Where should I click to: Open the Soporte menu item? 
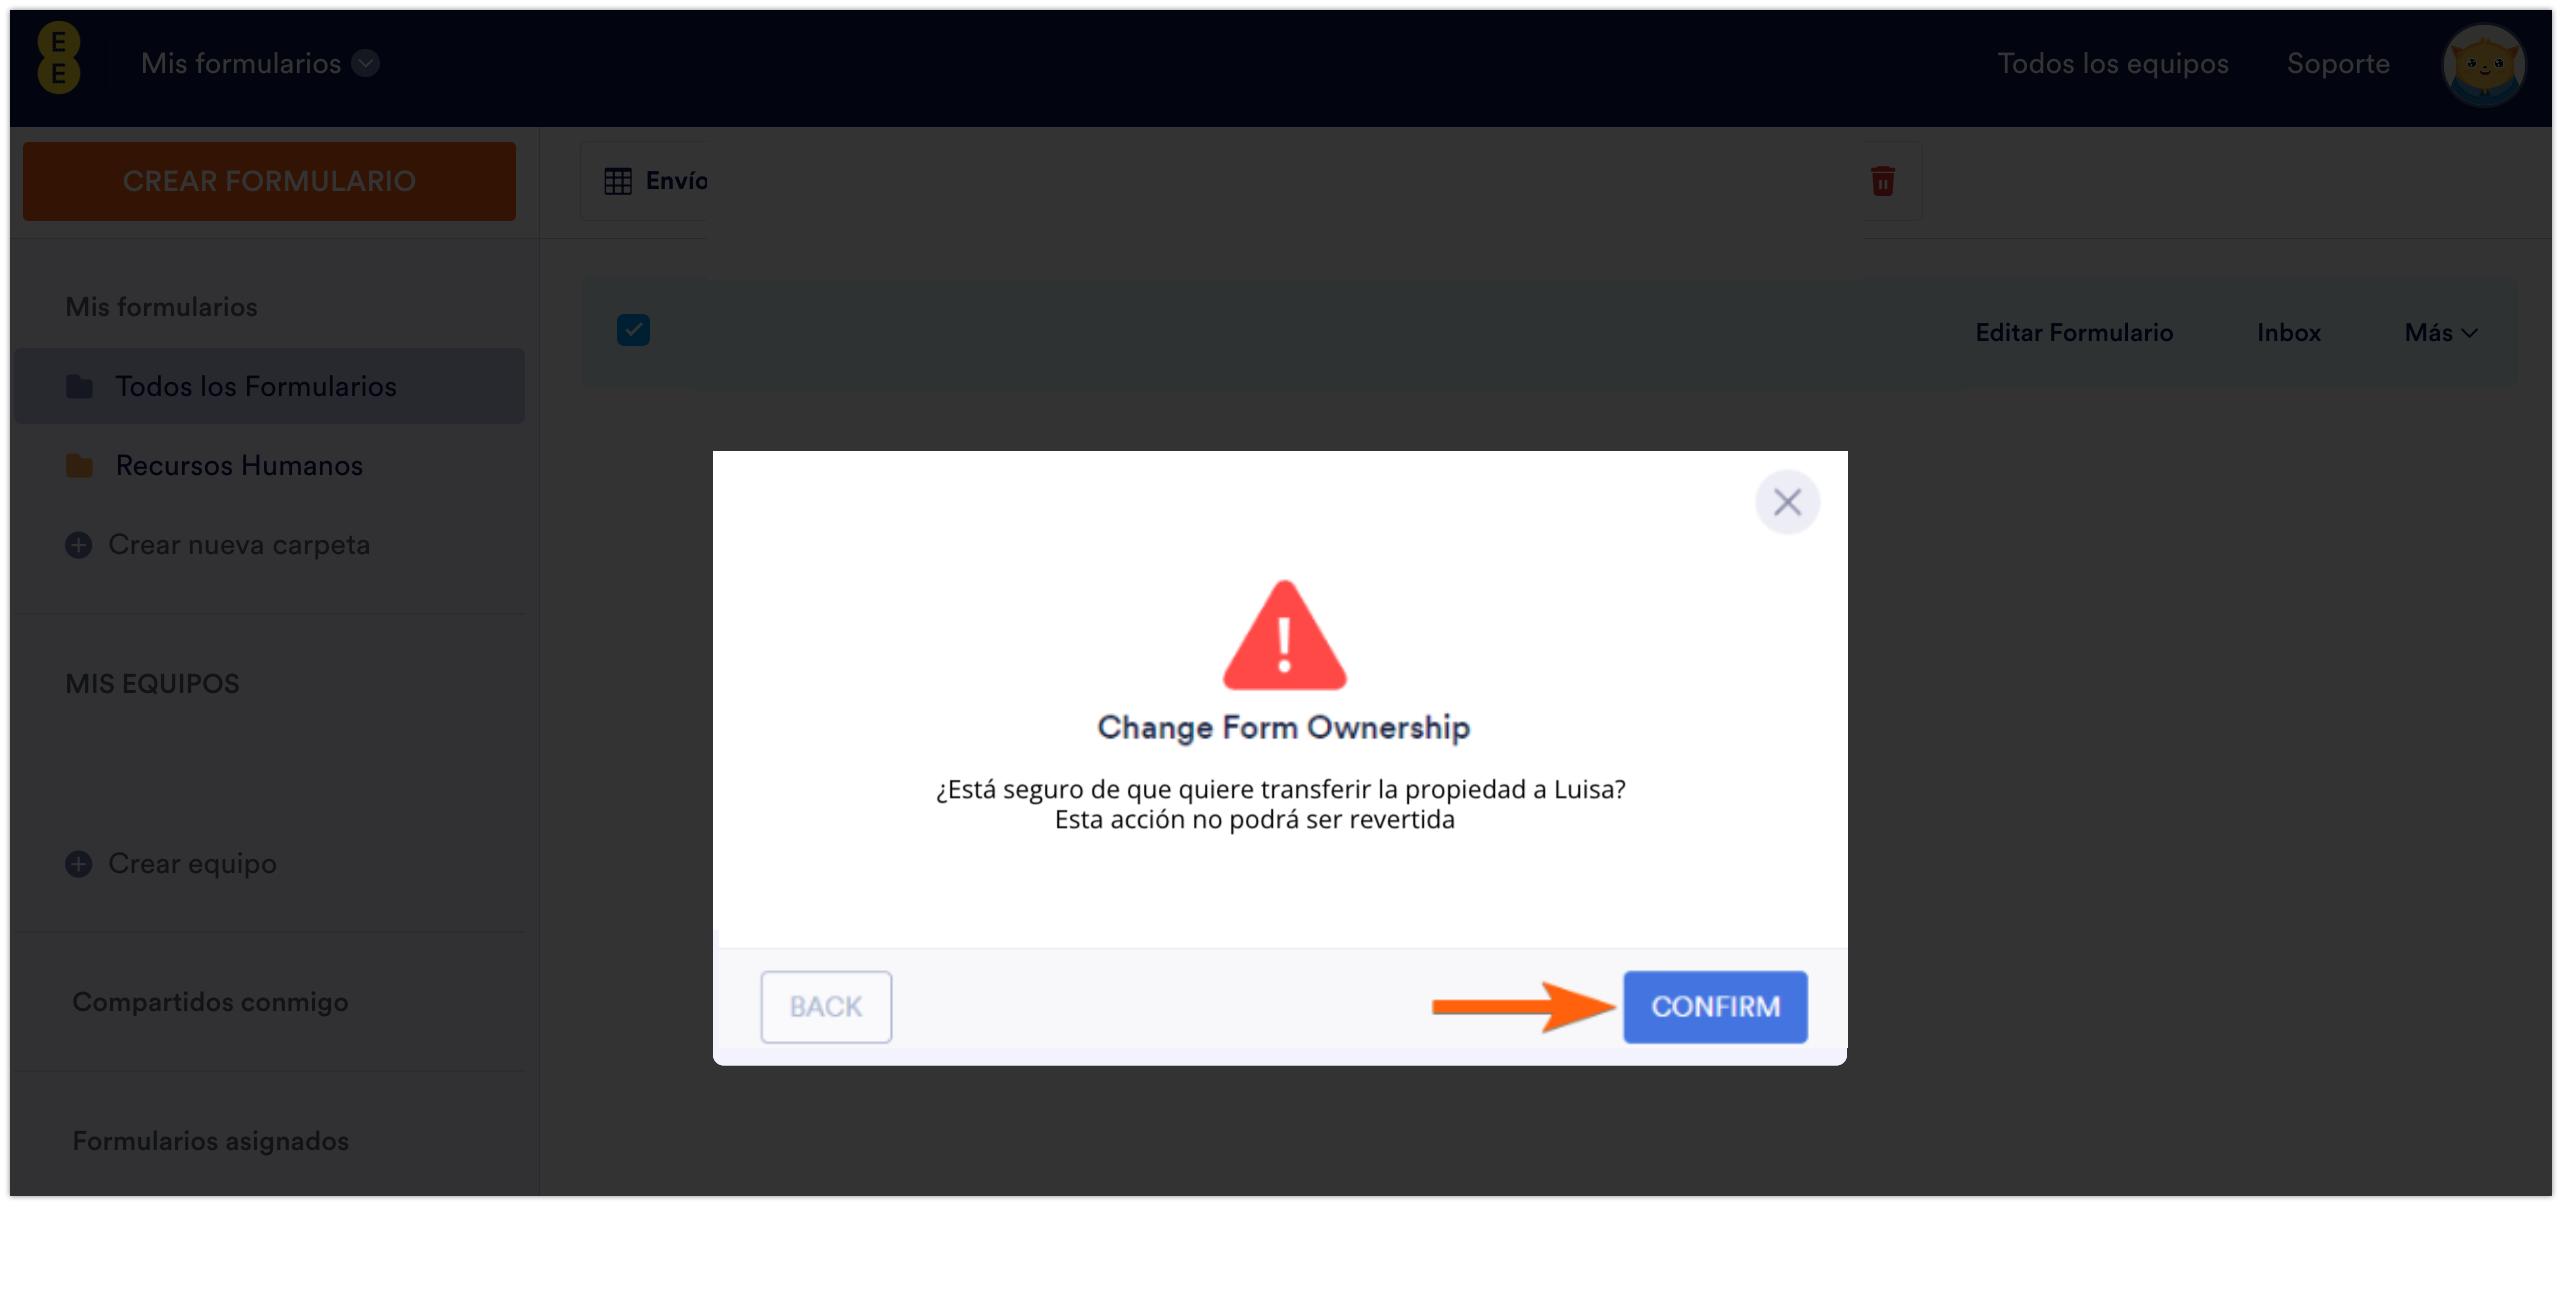click(x=2338, y=63)
